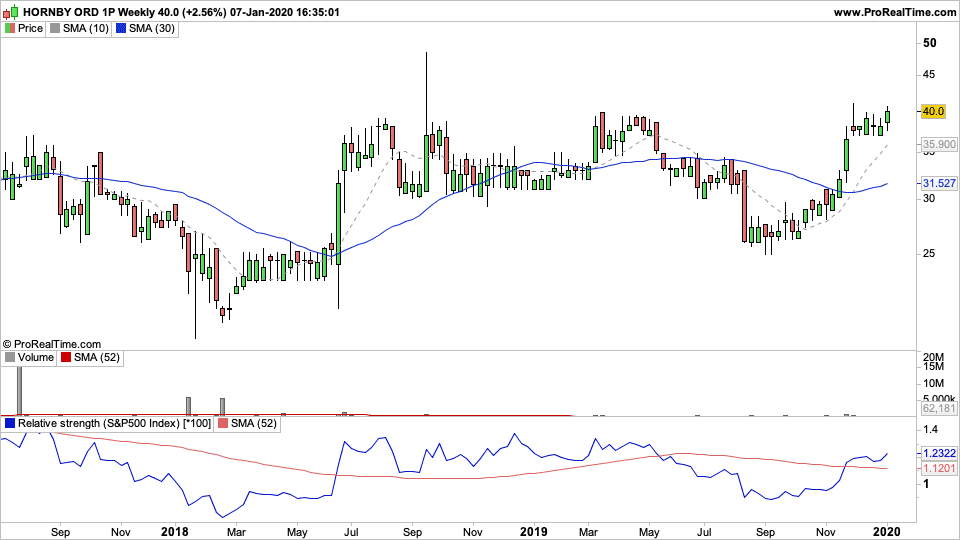Click the www.ProRealTime.com link
The height and width of the screenshot is (540, 960).
point(894,12)
